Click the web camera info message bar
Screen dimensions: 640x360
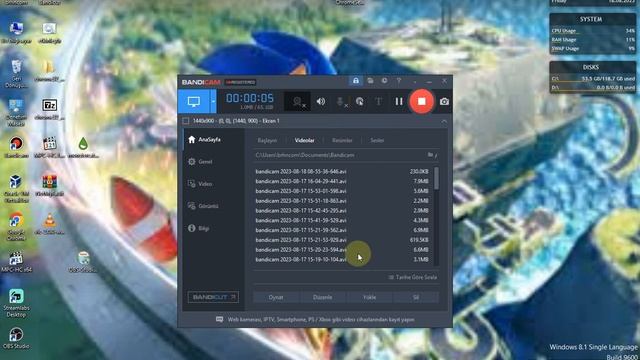tap(315, 320)
